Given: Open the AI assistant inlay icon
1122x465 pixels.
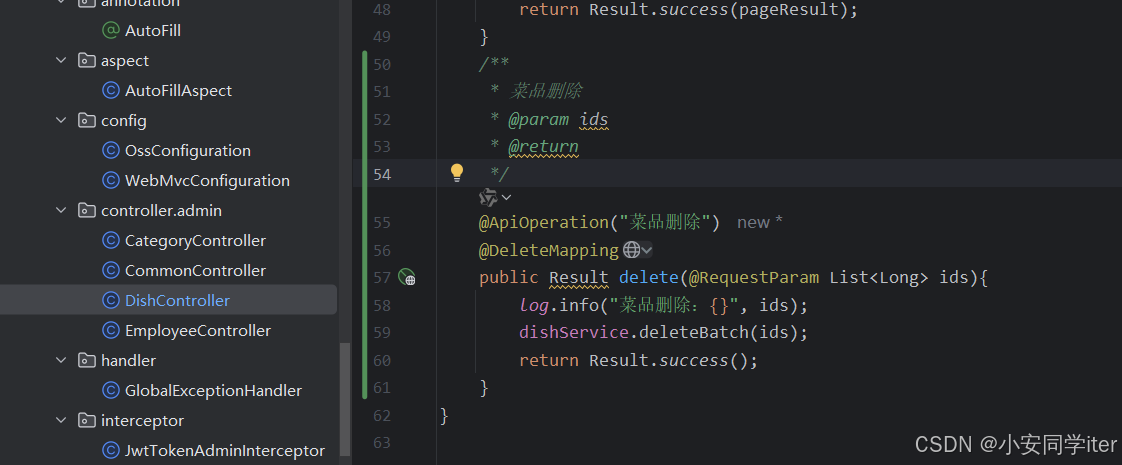Looking at the screenshot, I should [488, 197].
